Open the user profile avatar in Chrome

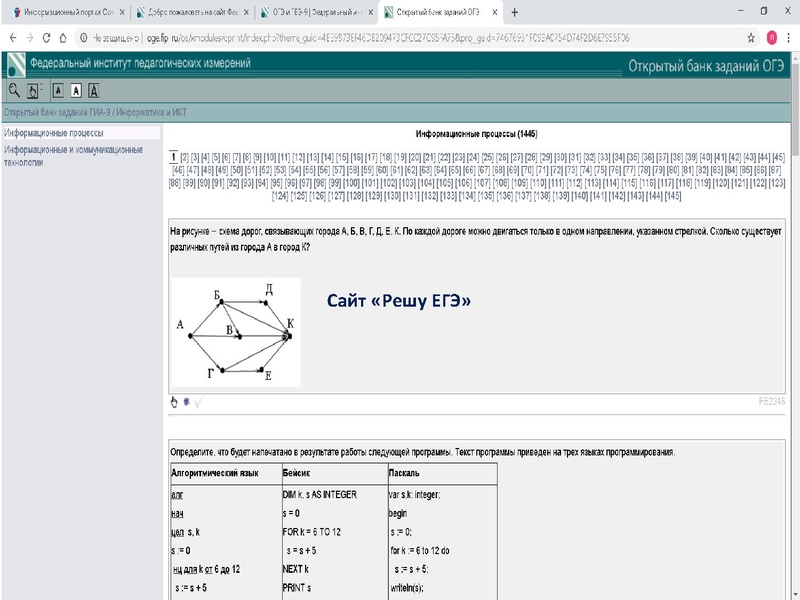pyautogui.click(x=772, y=36)
